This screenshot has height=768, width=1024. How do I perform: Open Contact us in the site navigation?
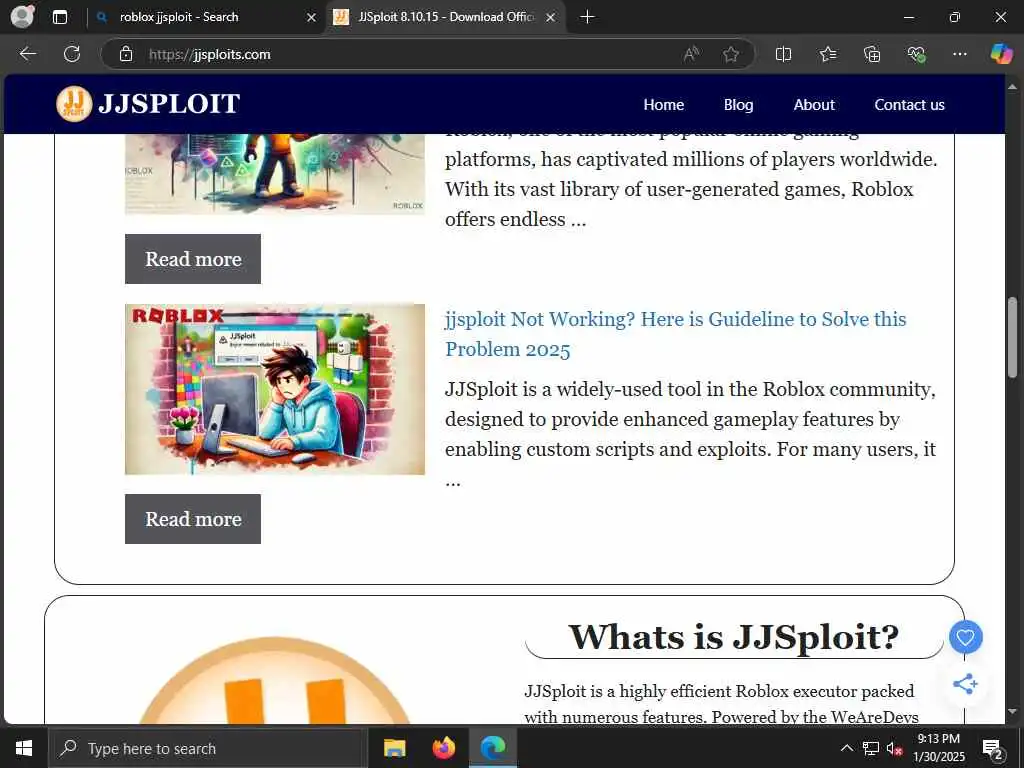coord(909,104)
